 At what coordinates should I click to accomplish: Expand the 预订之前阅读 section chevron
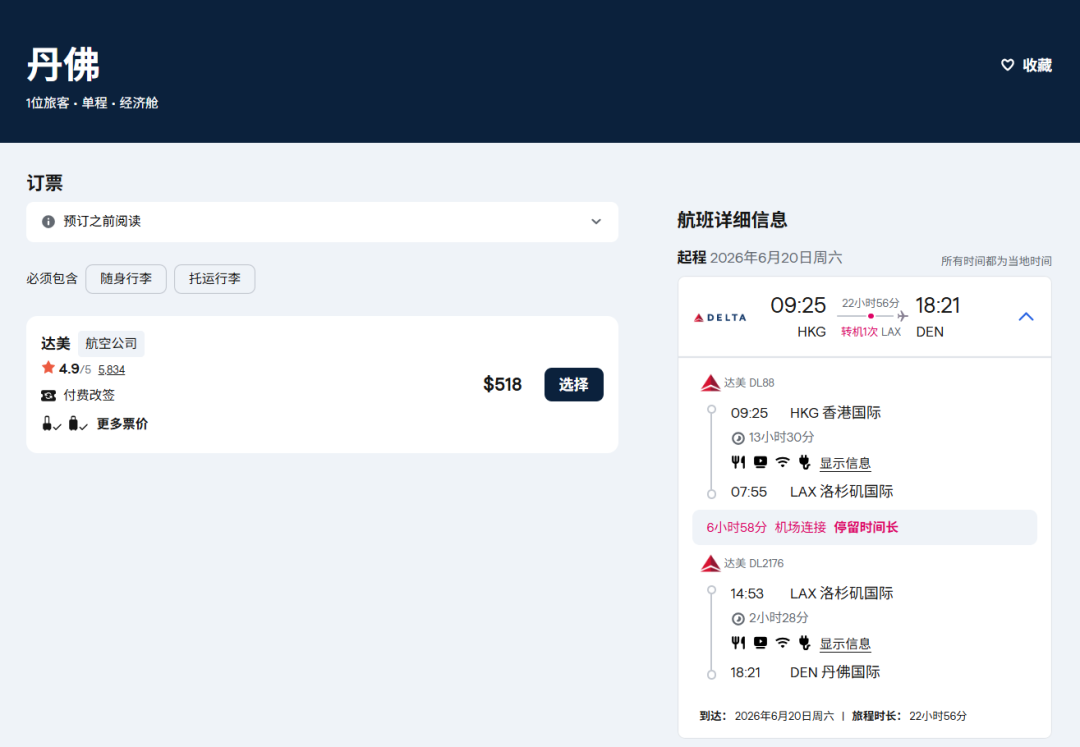[x=596, y=222]
